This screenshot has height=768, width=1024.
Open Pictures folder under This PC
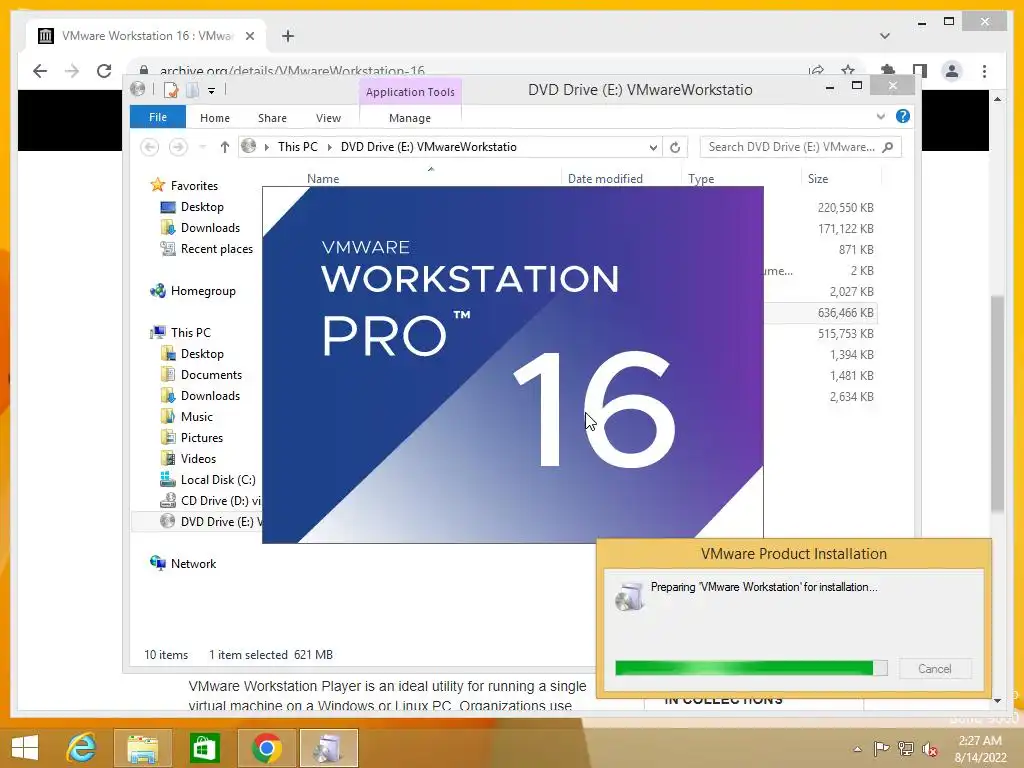201,438
